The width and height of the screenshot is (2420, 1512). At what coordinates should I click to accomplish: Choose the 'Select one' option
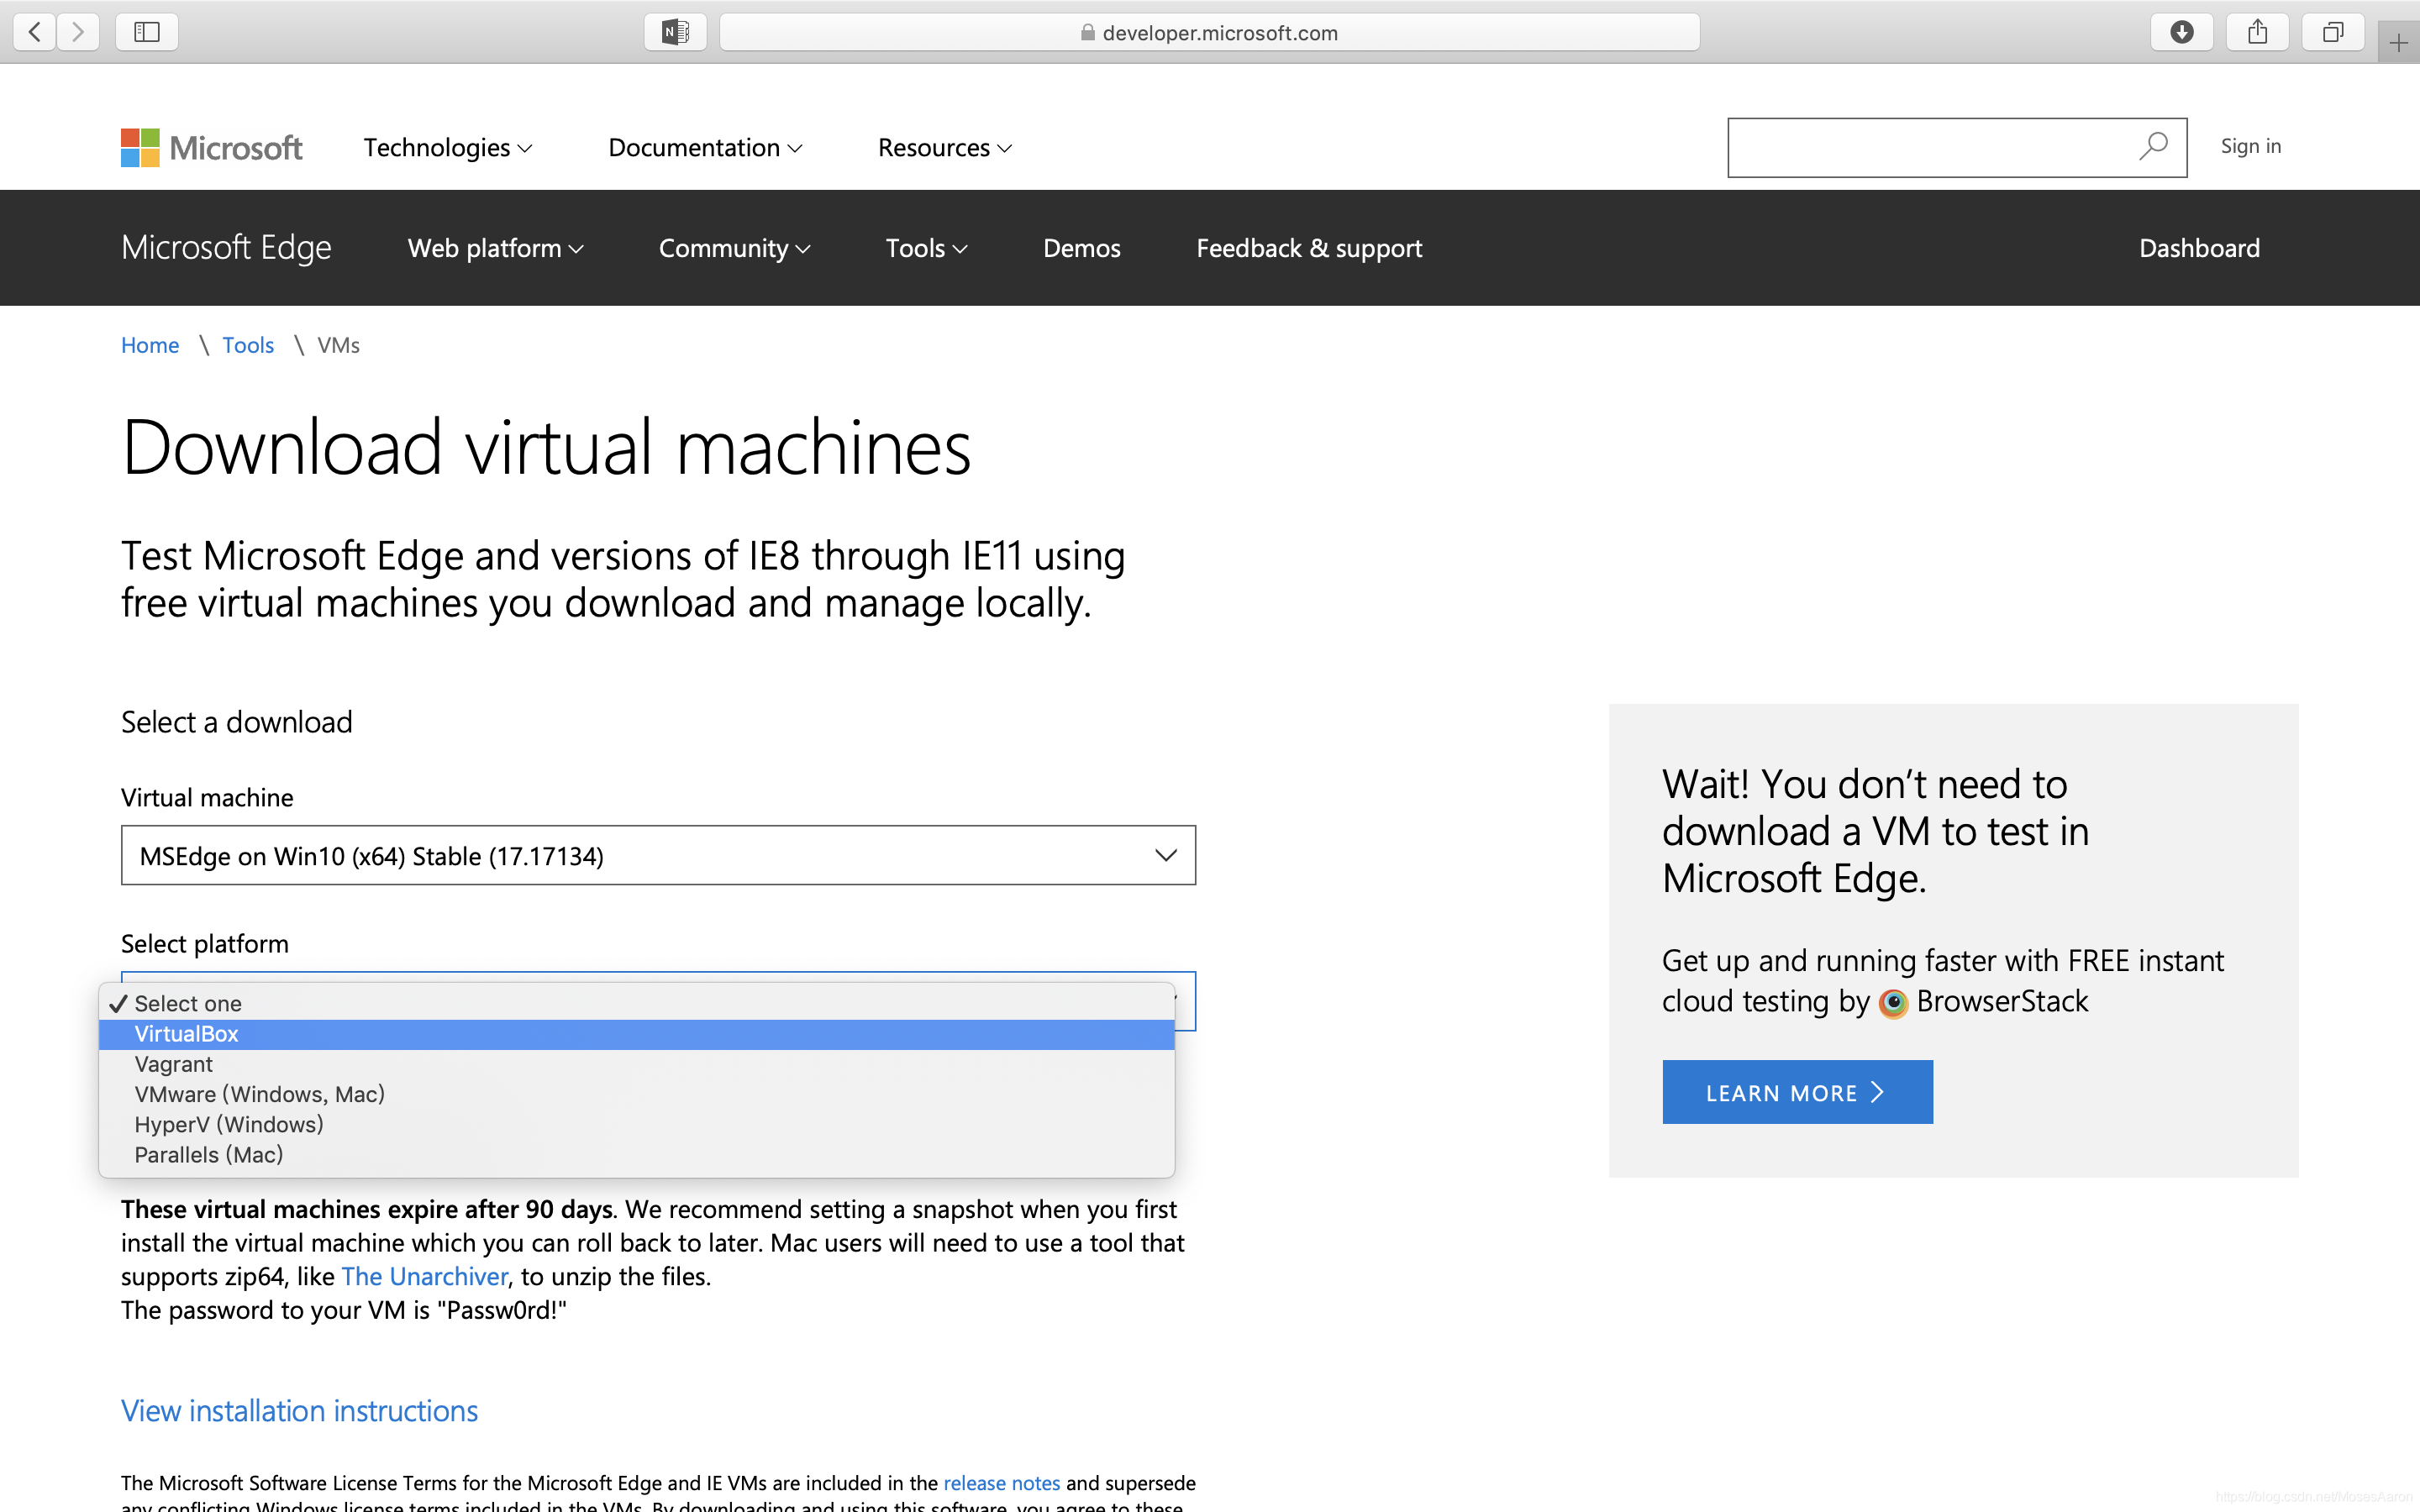(x=636, y=1003)
